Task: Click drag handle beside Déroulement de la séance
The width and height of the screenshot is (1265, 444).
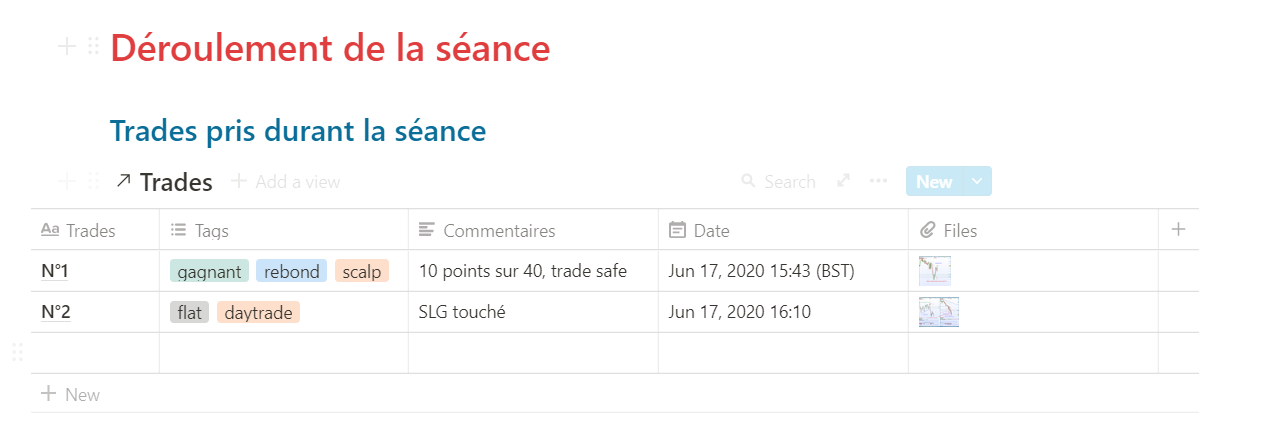Action: pyautogui.click(x=93, y=46)
